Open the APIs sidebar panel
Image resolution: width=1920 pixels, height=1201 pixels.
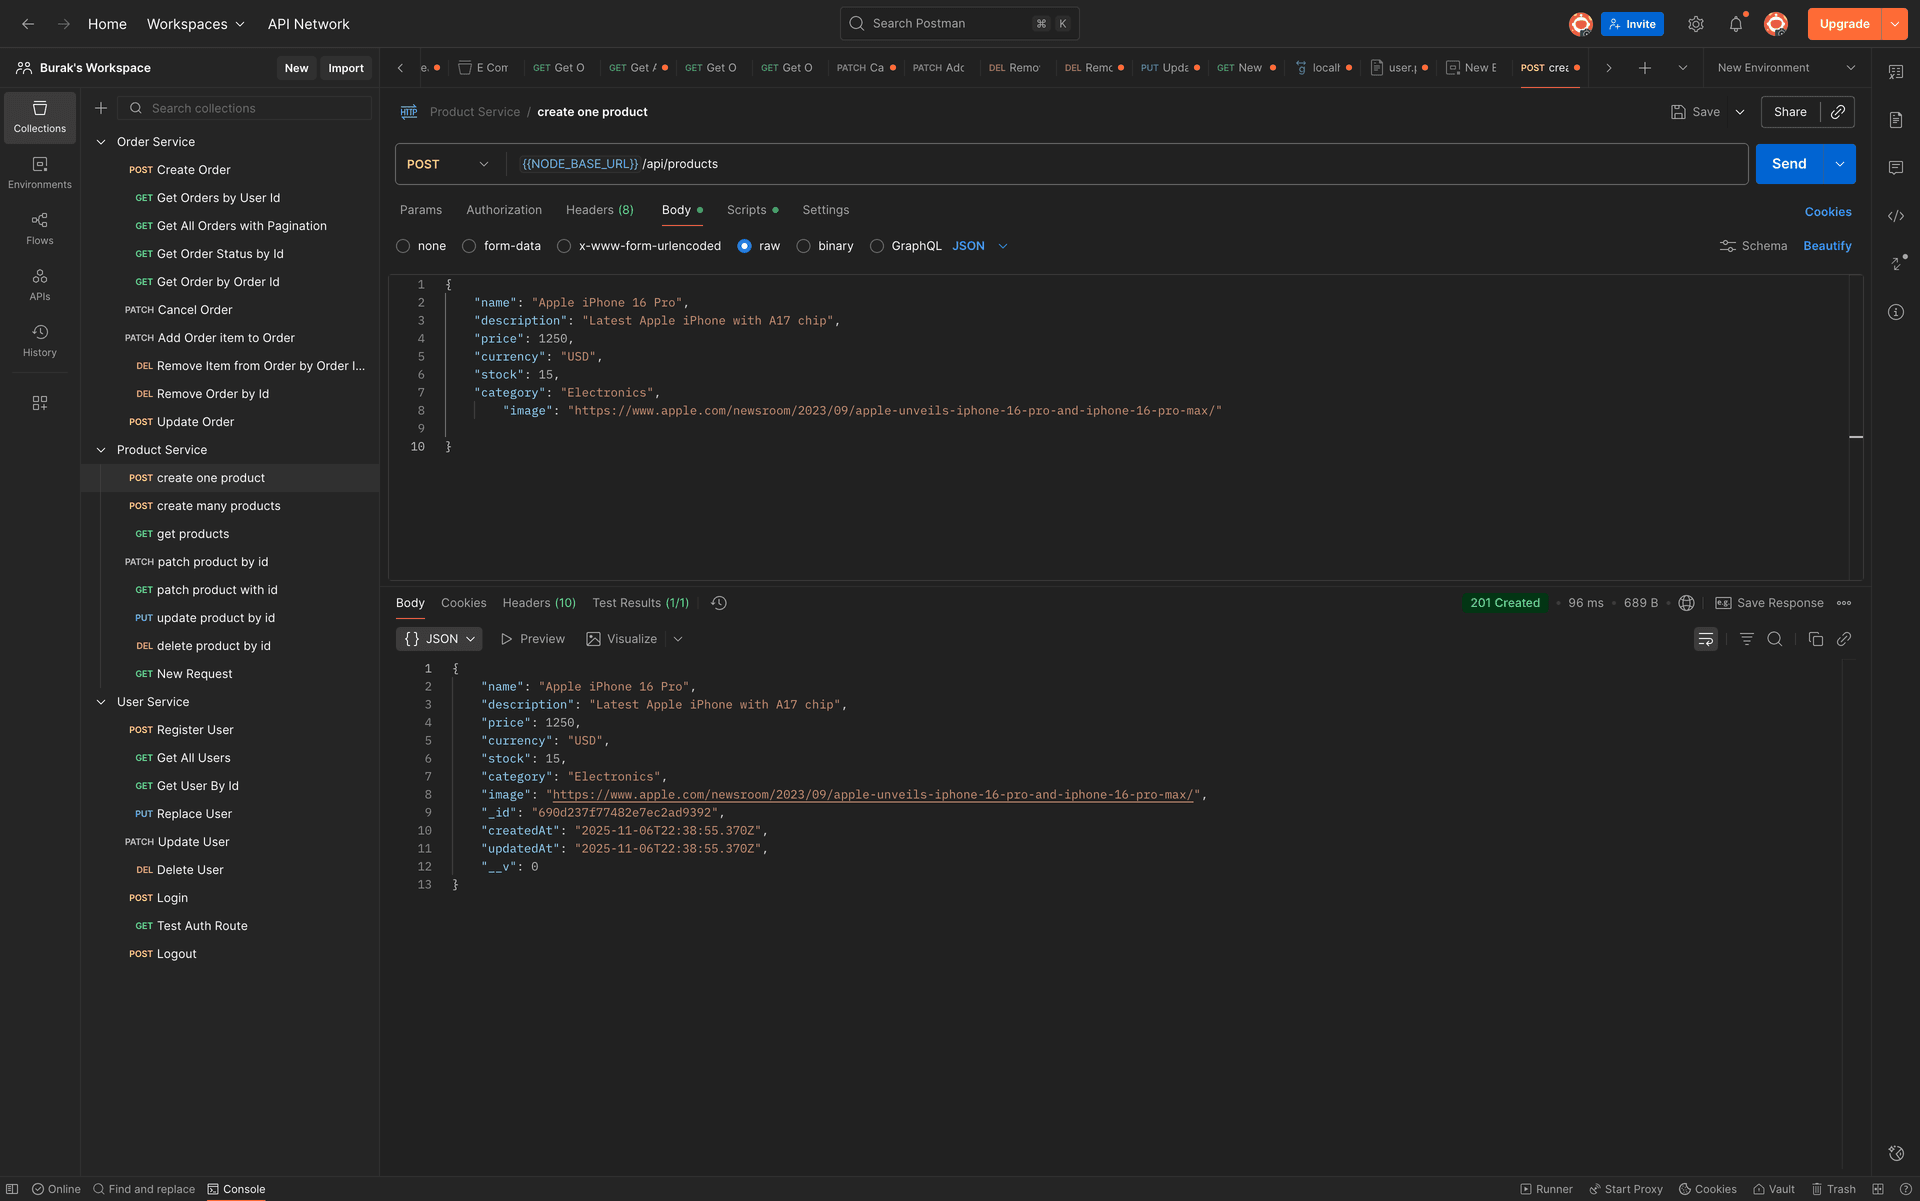point(39,284)
